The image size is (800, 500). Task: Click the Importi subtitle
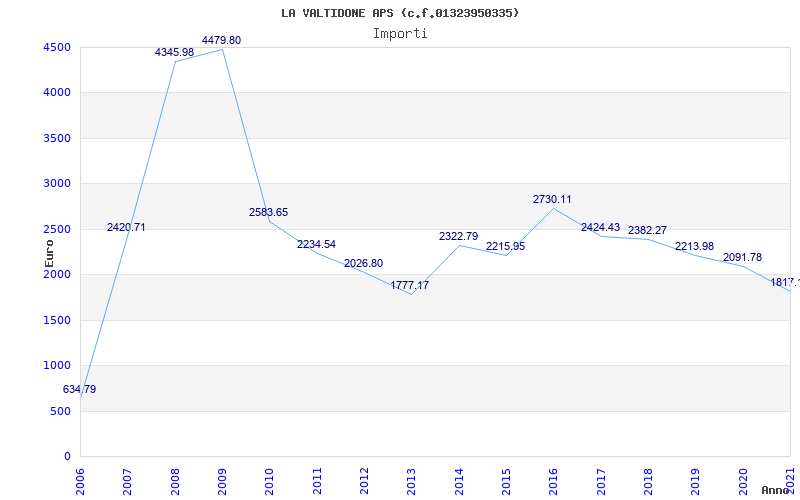400,34
